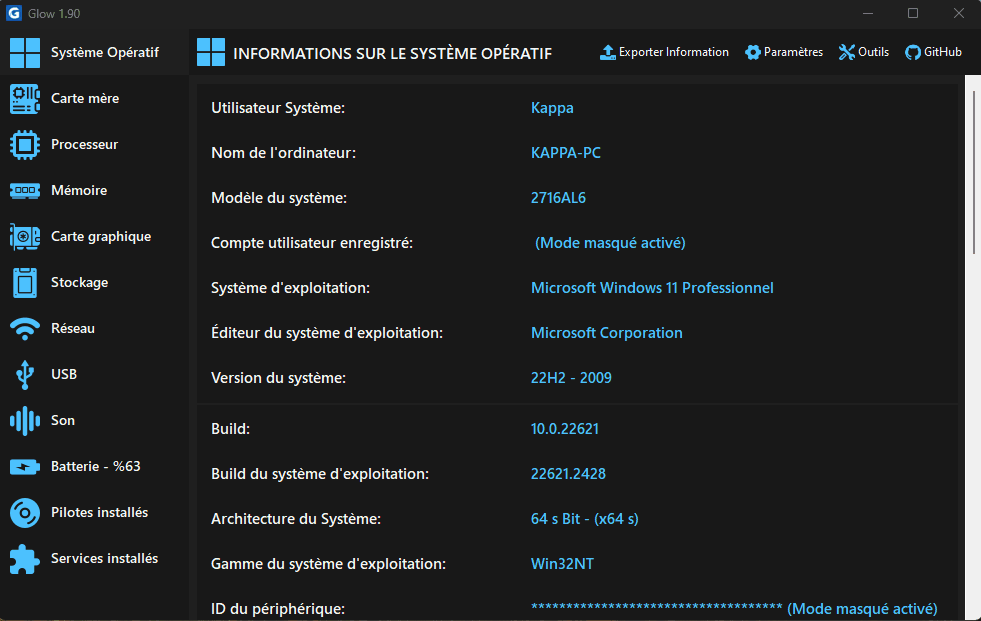Click the Stockage drive icon
This screenshot has height=621, width=981.
tap(25, 283)
